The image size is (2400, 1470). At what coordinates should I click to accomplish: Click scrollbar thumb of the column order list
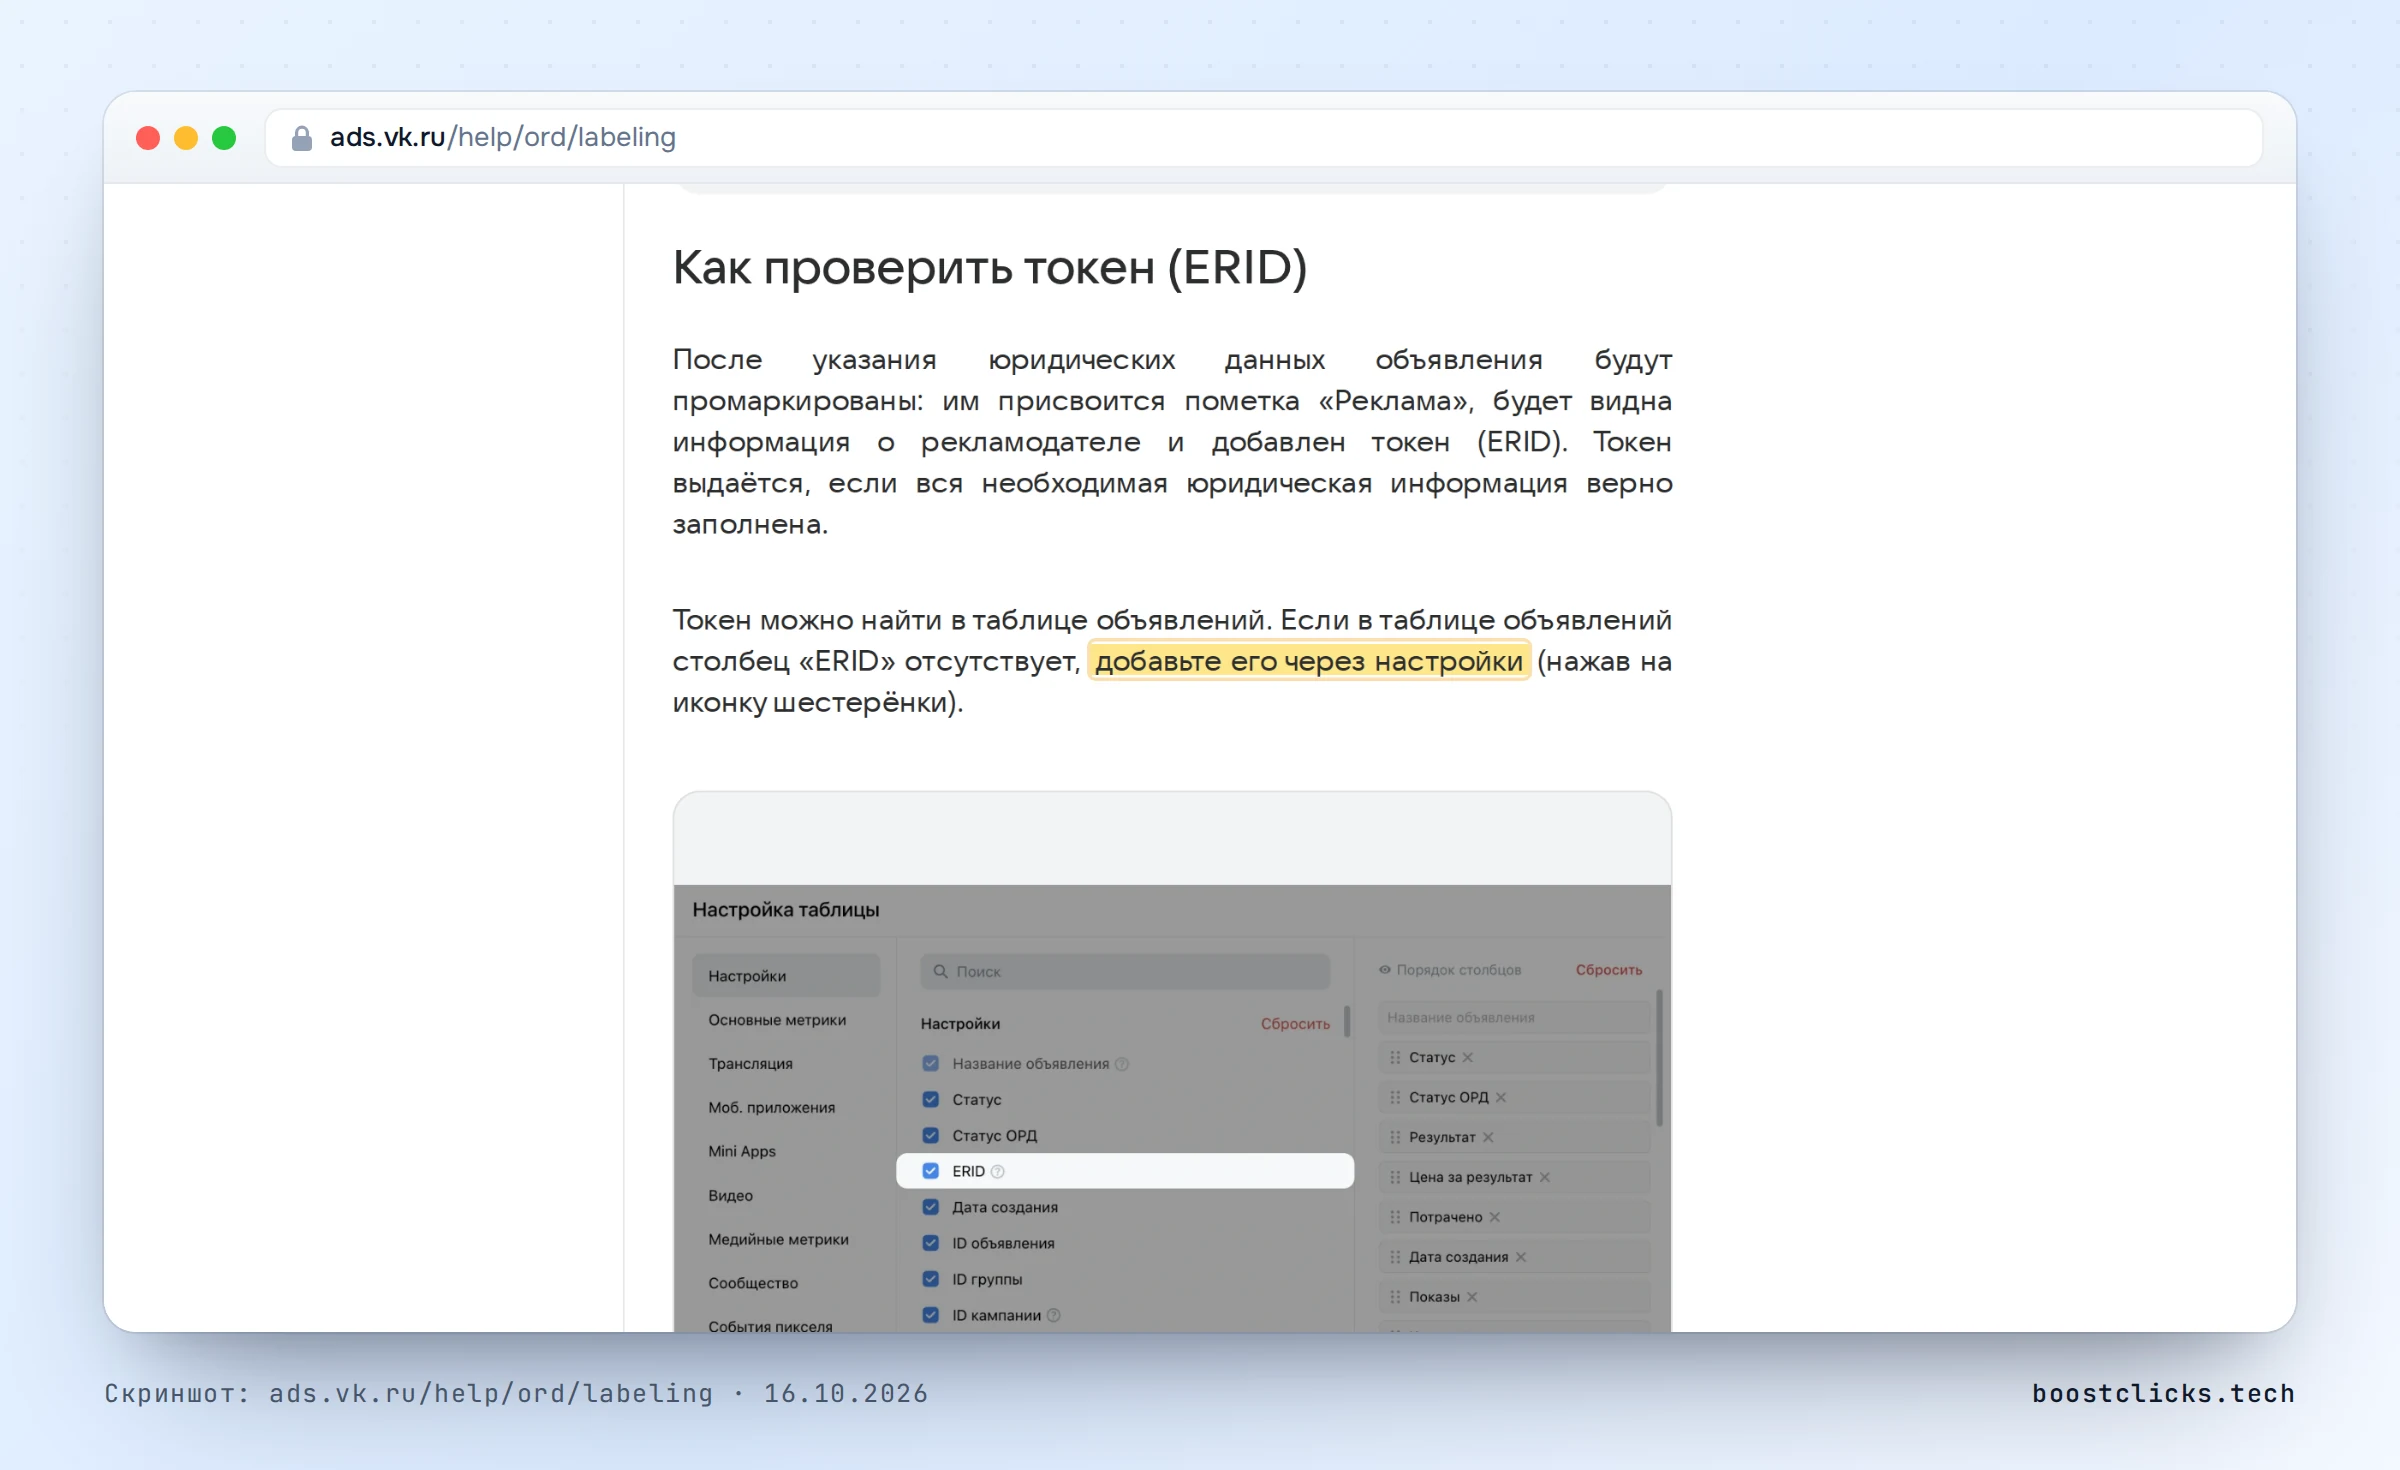click(1660, 1058)
